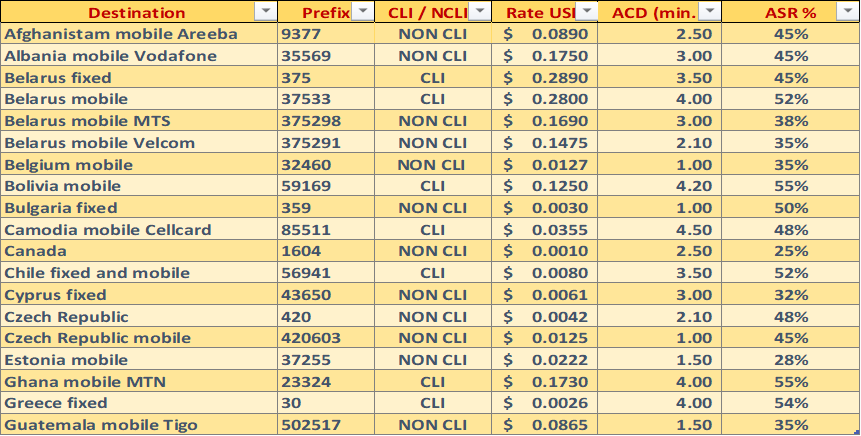Click prefix cell 375291
The image size is (861, 436).
click(326, 143)
